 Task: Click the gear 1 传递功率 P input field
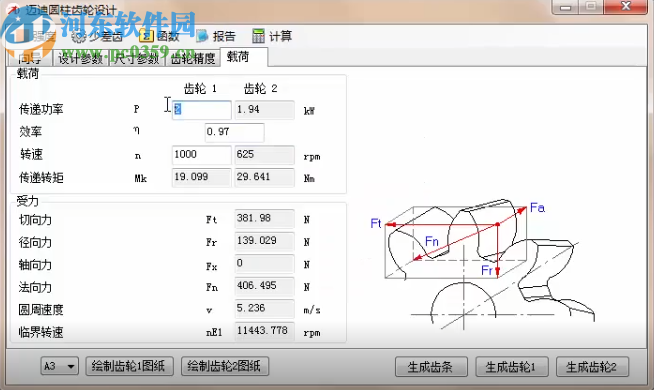point(201,110)
